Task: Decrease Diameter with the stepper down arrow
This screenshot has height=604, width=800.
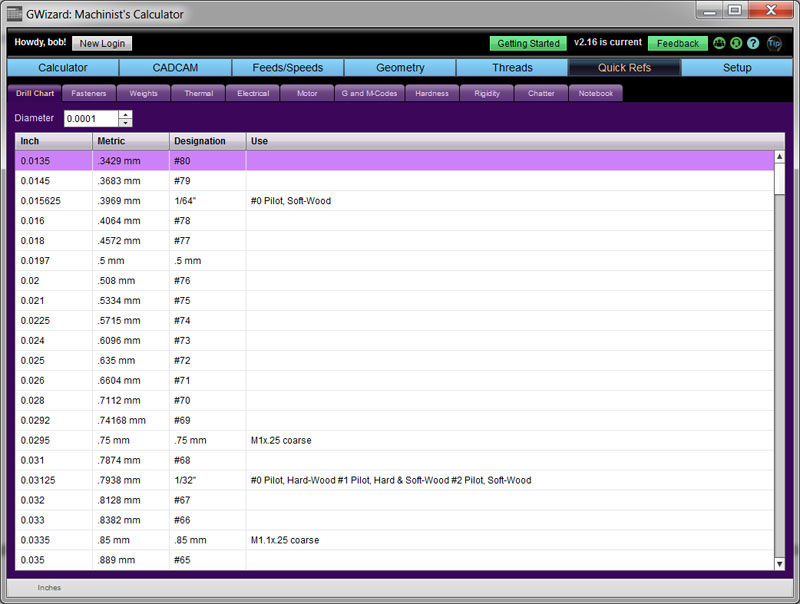Action: [126, 122]
